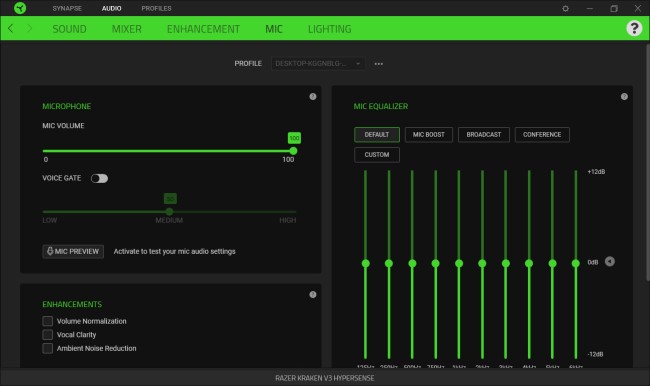Click the 125Hz equalizer slider knob
Viewport: 650px width, 386px height.
tap(365, 263)
